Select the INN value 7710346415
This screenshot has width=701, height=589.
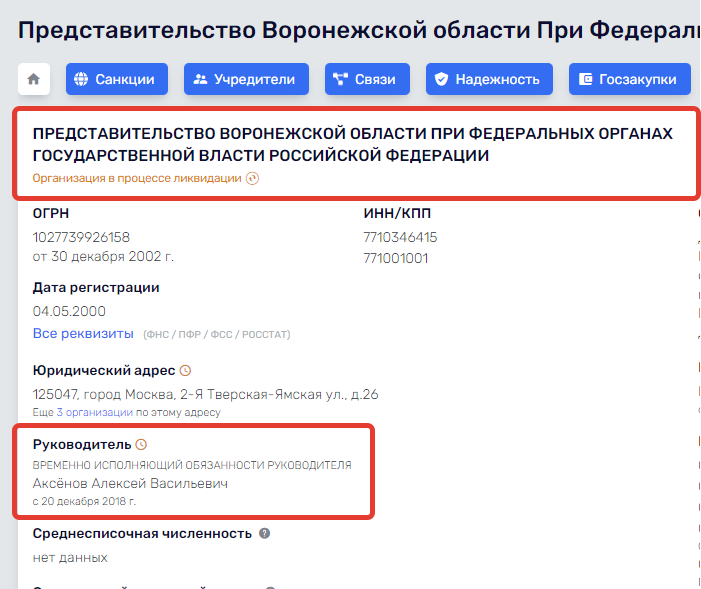[x=400, y=237]
